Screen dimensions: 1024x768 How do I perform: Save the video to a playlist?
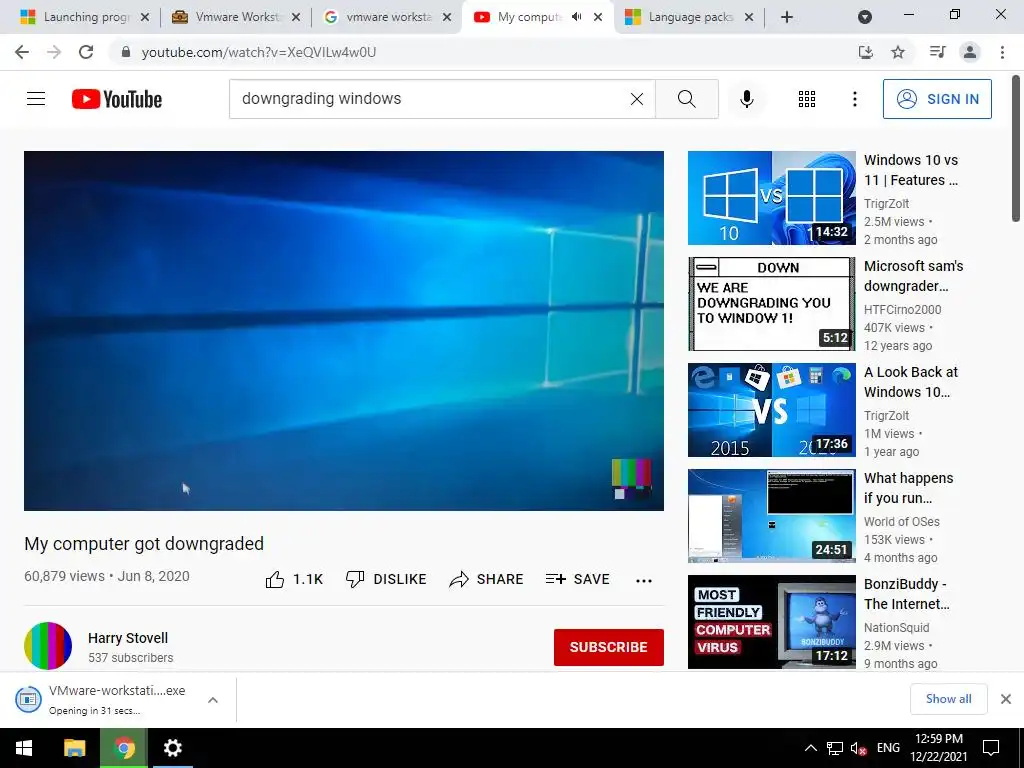(x=578, y=579)
